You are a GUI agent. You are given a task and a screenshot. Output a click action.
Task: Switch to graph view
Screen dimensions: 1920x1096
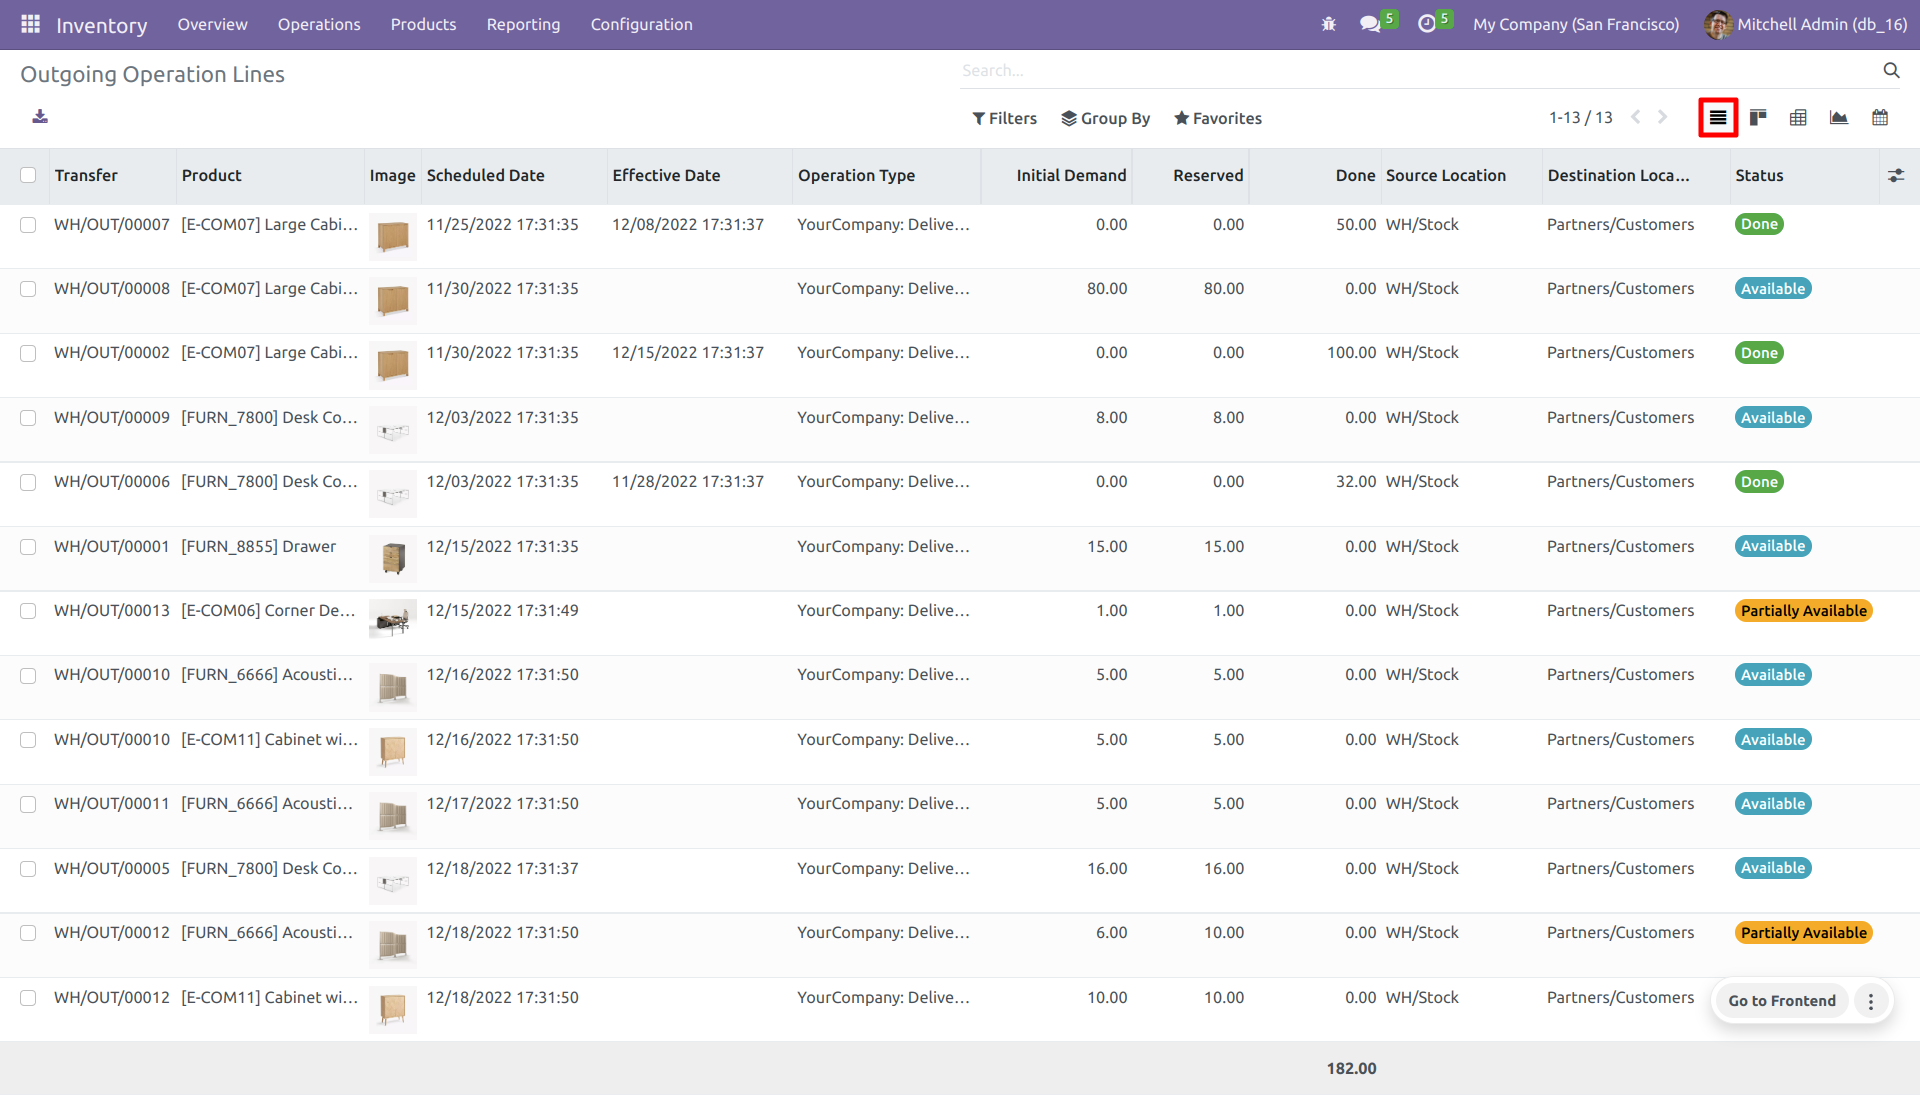[1839, 118]
